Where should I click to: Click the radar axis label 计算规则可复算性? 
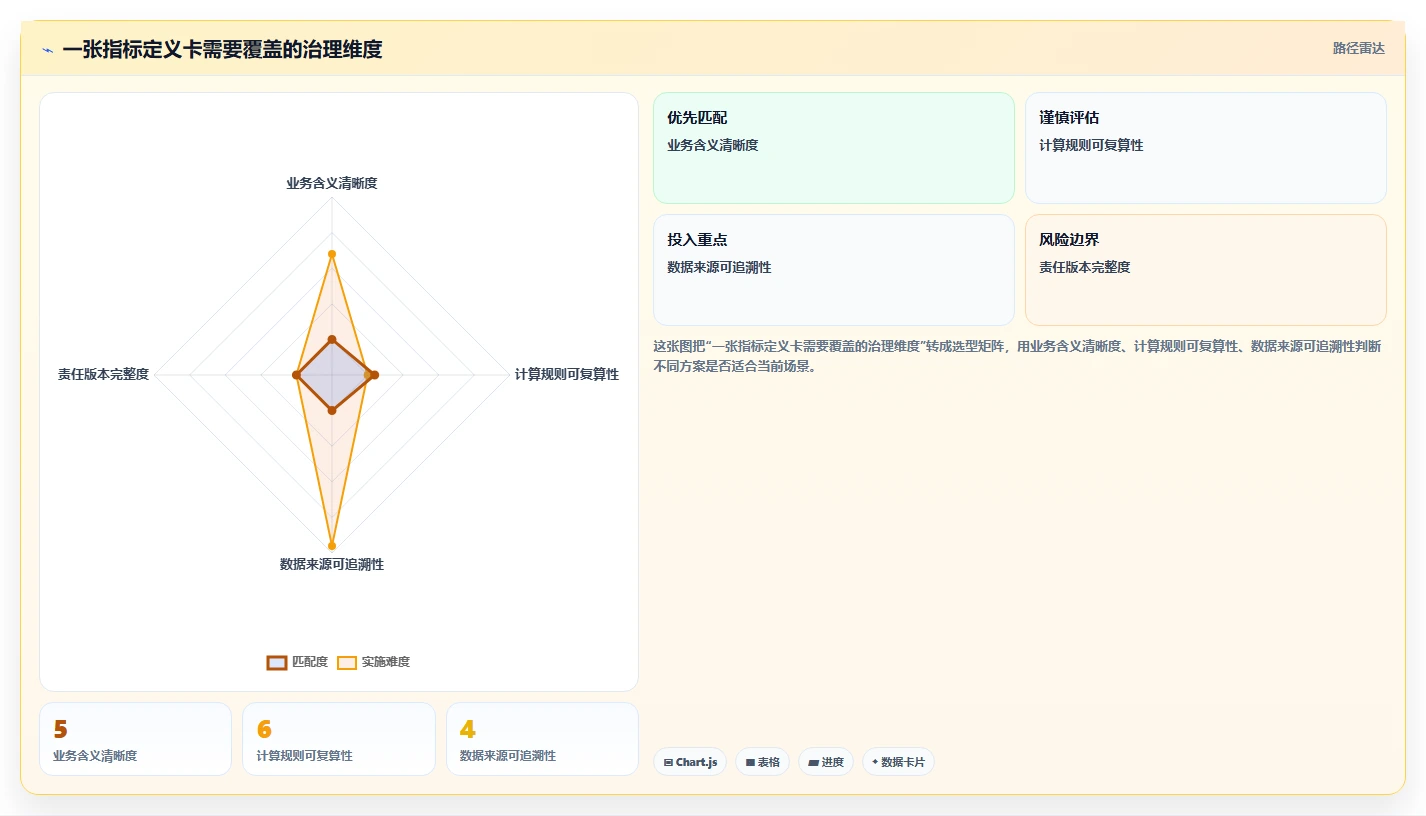point(567,374)
